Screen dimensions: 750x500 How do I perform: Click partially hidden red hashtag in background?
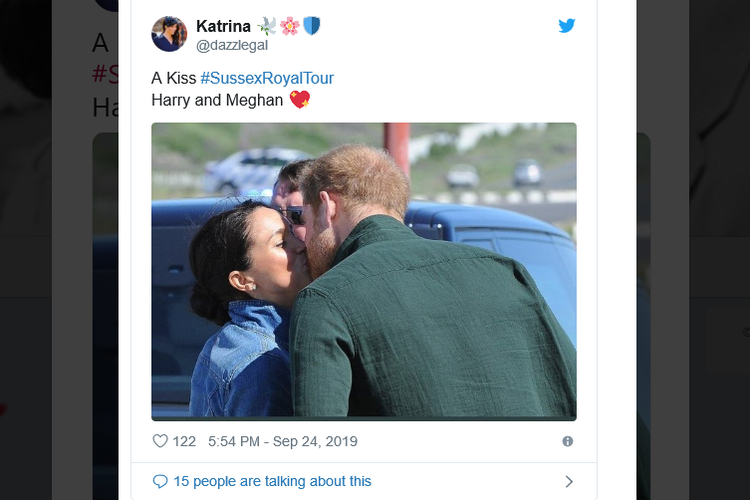104,75
